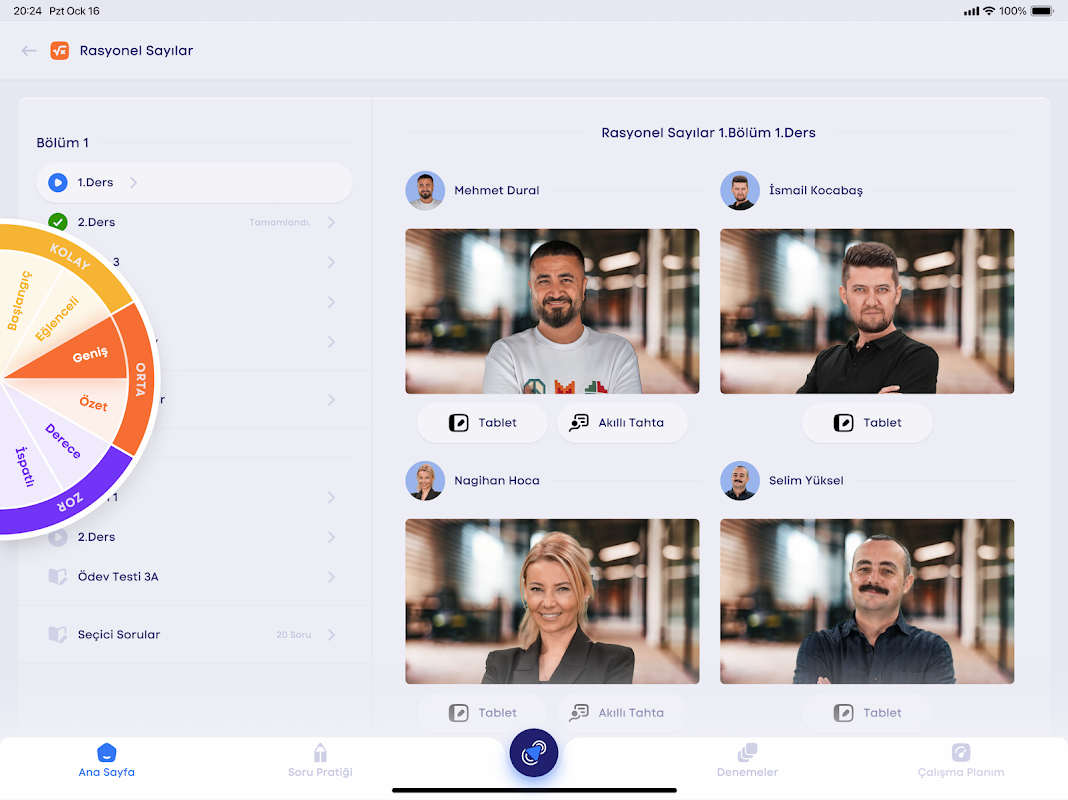Tap the Çalışma Planım icon
Image resolution: width=1068 pixels, height=800 pixels.
pos(961,752)
